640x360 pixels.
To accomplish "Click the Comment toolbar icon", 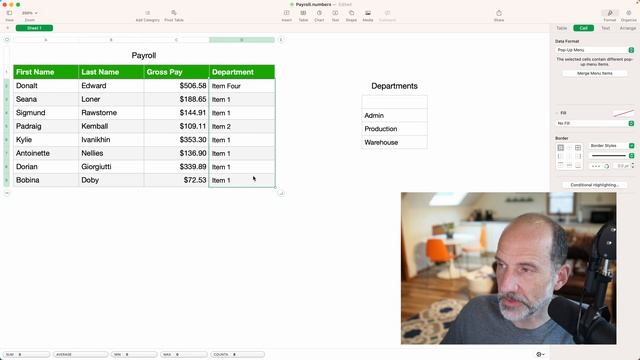I will tap(387, 13).
